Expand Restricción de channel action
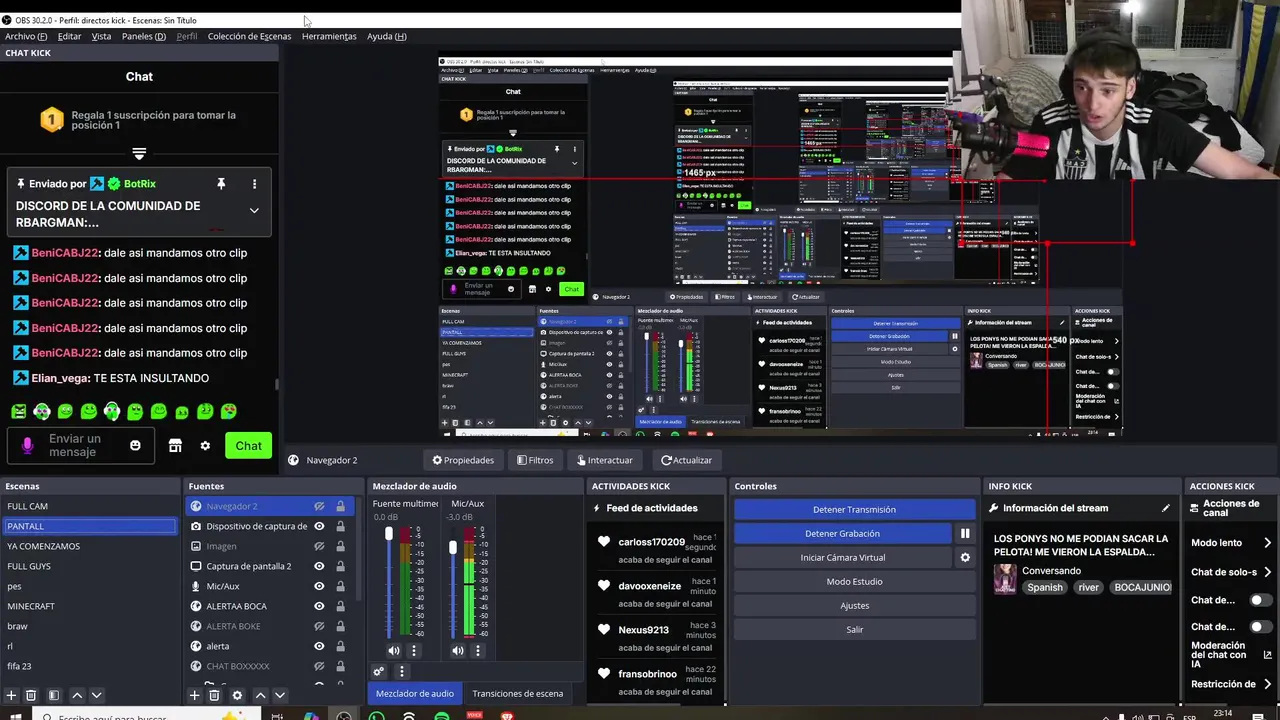Screen dimensions: 1280x720 coord(1268,684)
